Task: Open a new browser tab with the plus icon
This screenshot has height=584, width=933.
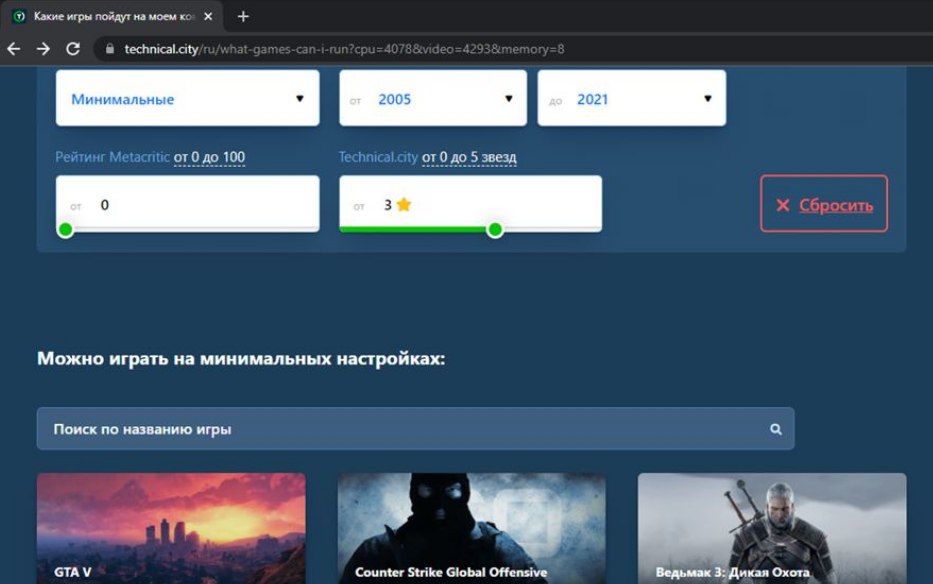Action: (243, 17)
